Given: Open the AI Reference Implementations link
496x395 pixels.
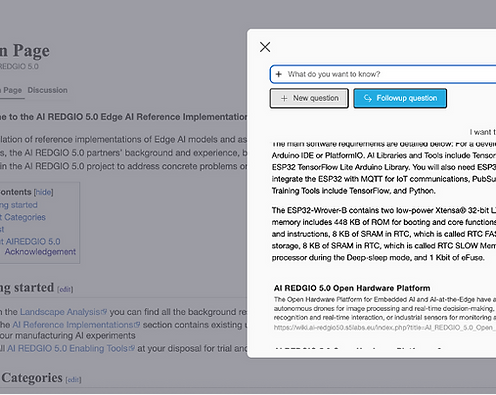Looking at the screenshot, I should pyautogui.click(x=76, y=325).
